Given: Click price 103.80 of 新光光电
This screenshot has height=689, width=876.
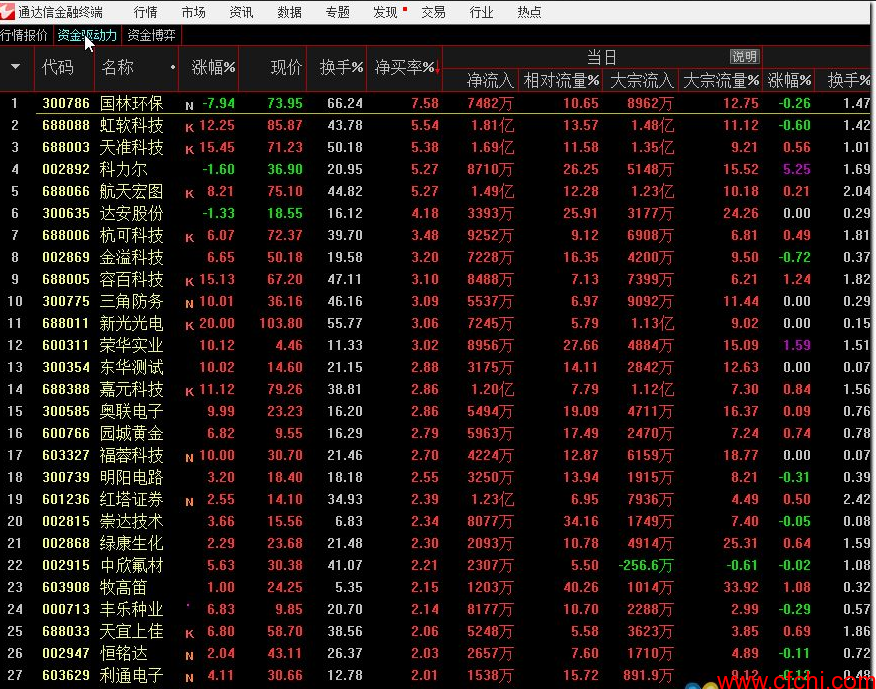Looking at the screenshot, I should [x=280, y=323].
